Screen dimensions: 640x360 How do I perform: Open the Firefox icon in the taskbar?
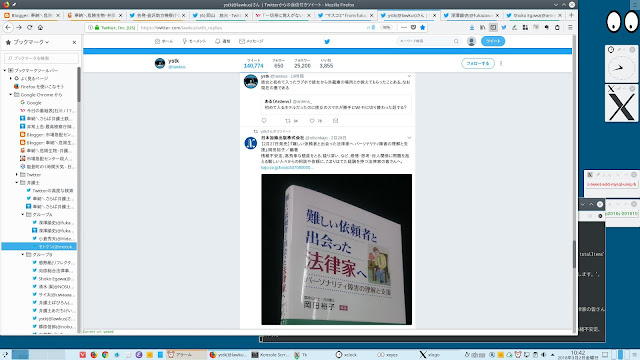(94, 355)
